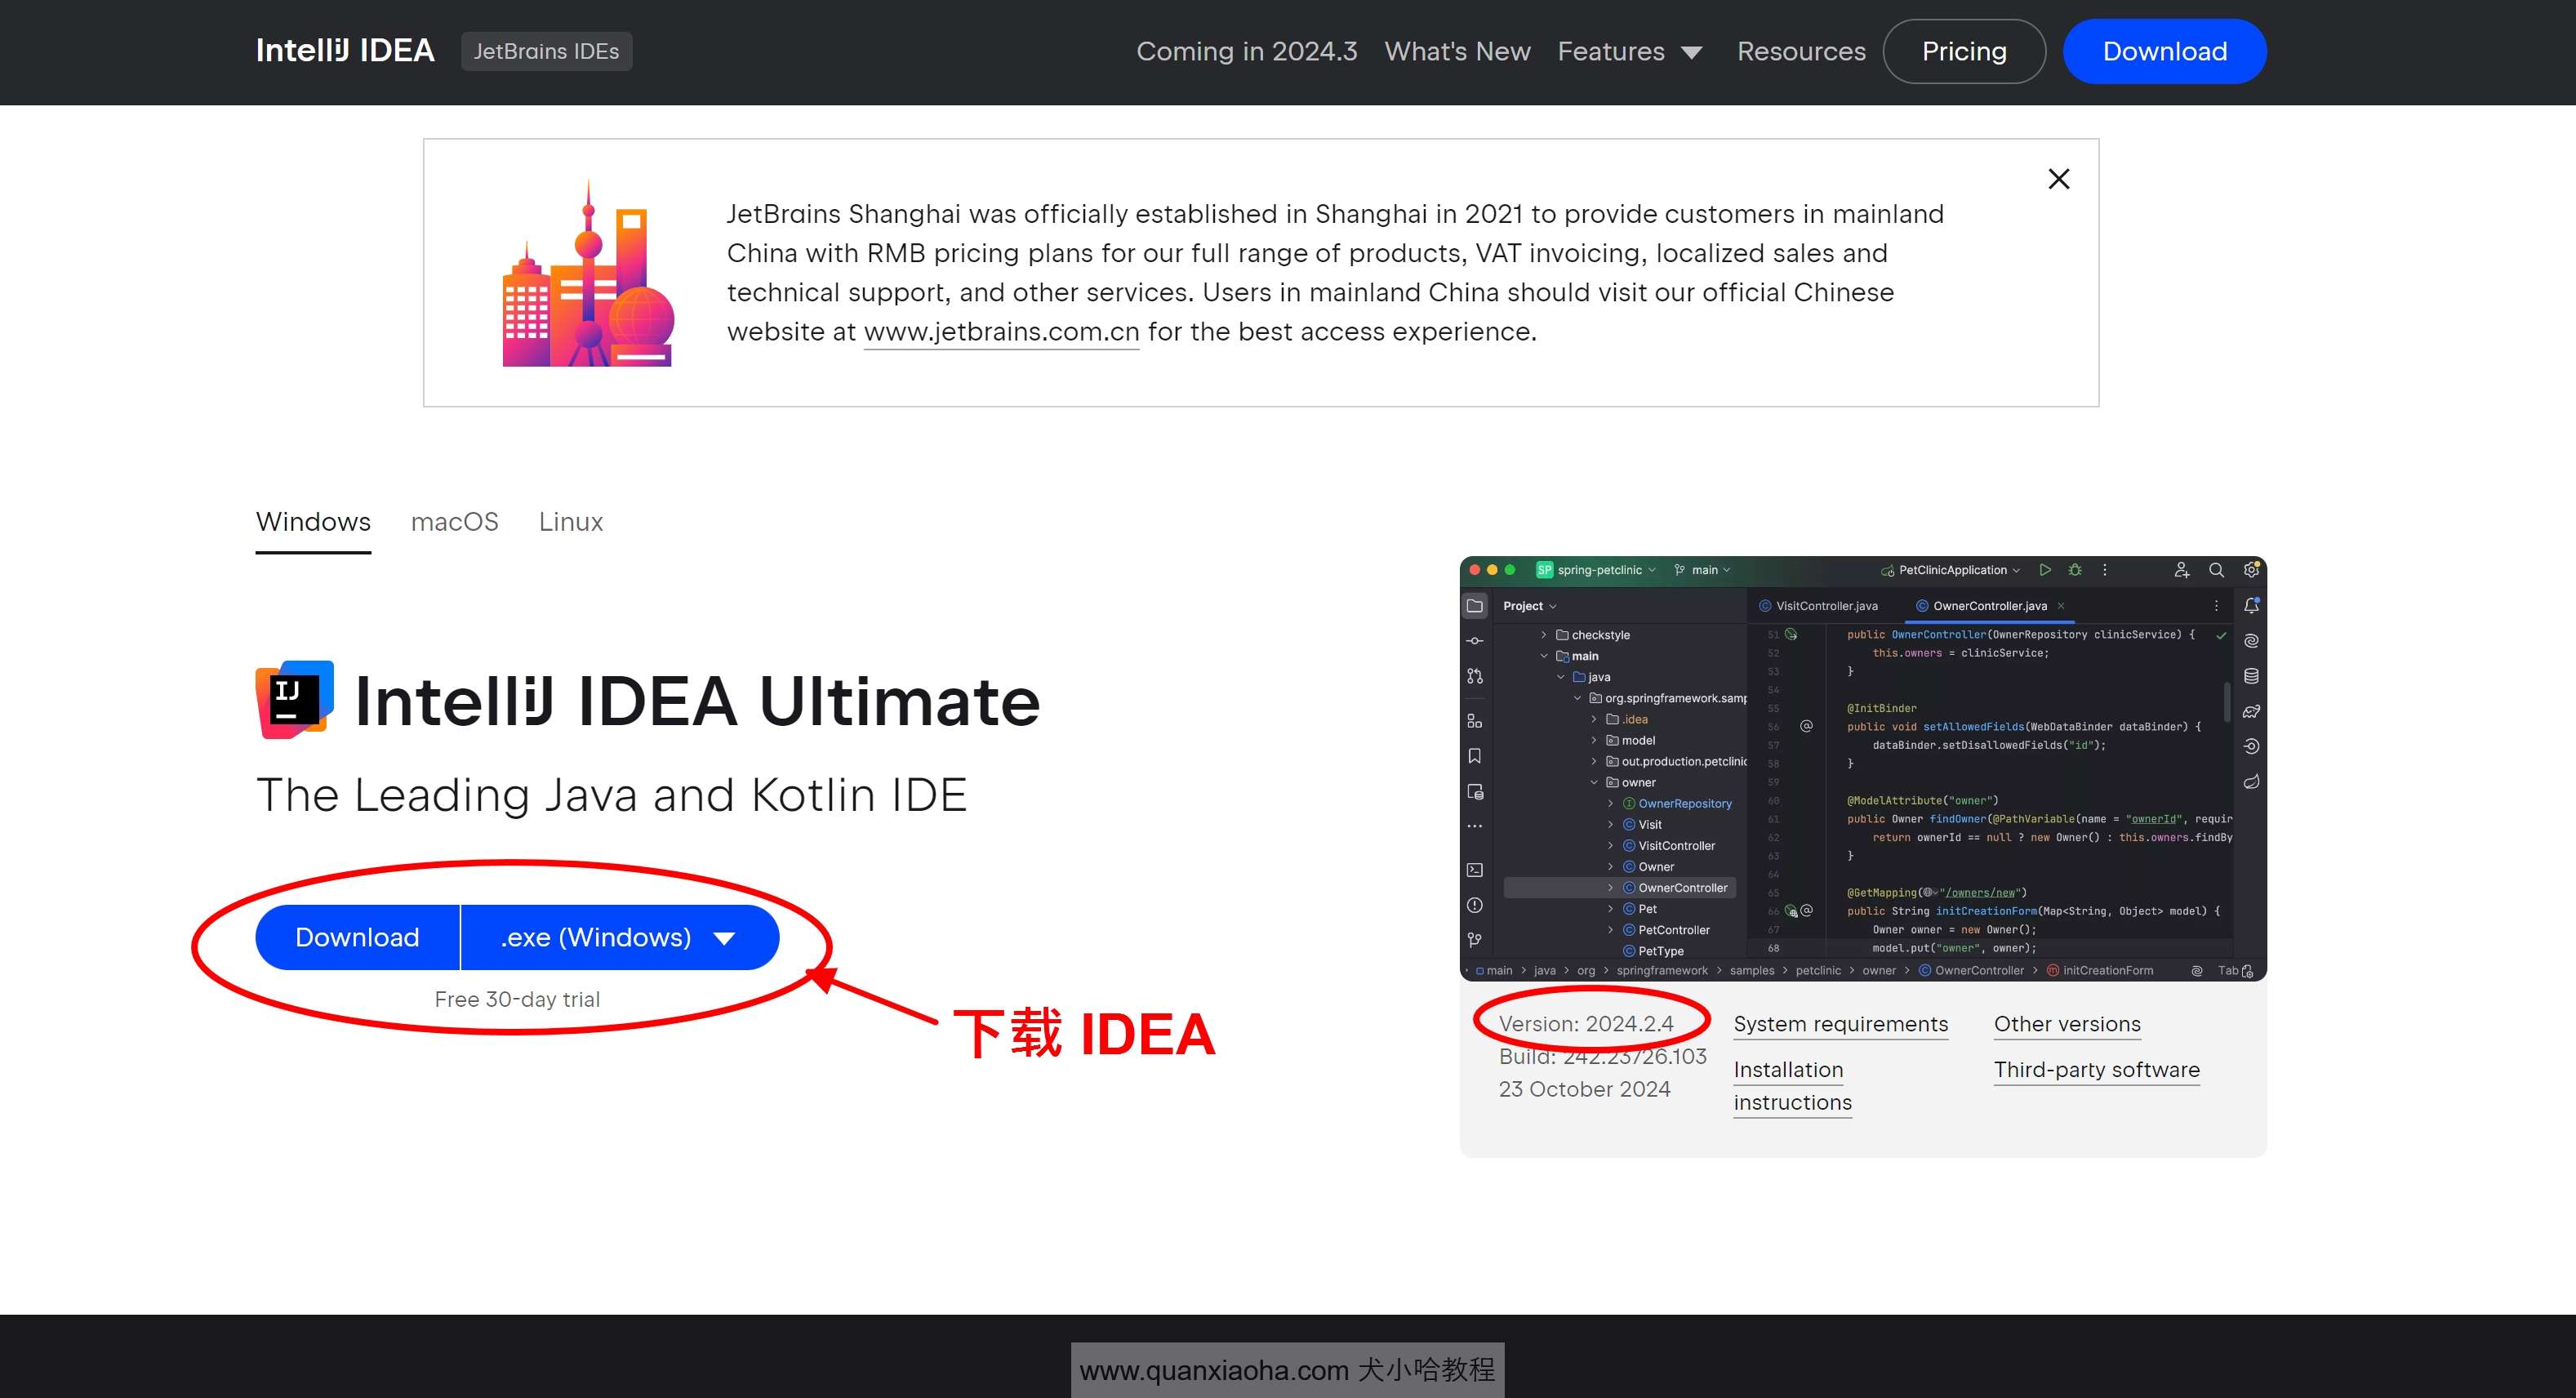Viewport: 2576px width, 1398px height.
Task: Click the problems exclamation icon in IDE preview
Action: coord(1474,905)
